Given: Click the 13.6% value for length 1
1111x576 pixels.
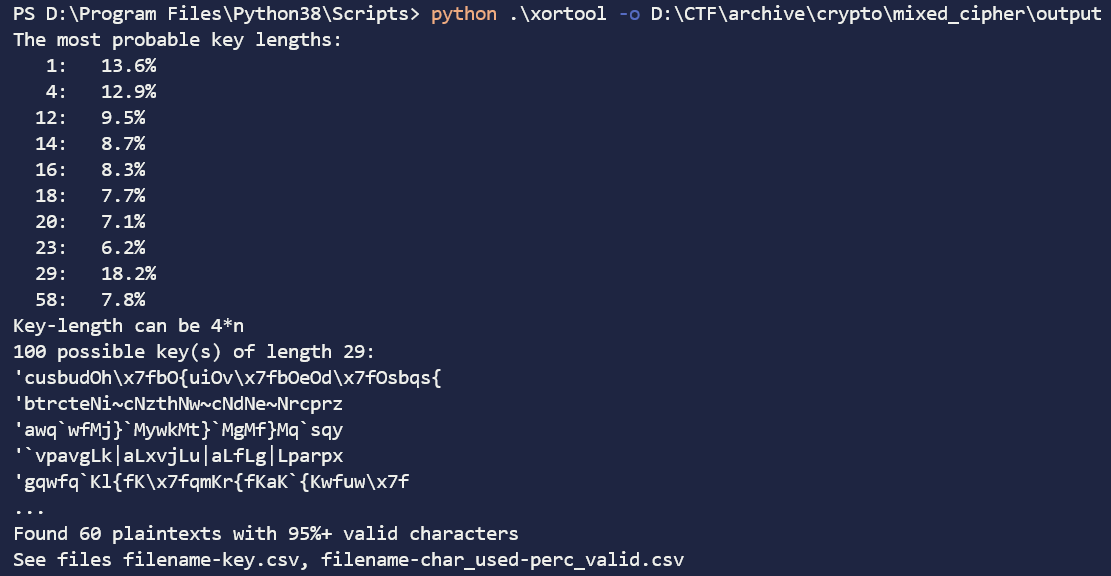Looking at the screenshot, I should tap(128, 66).
